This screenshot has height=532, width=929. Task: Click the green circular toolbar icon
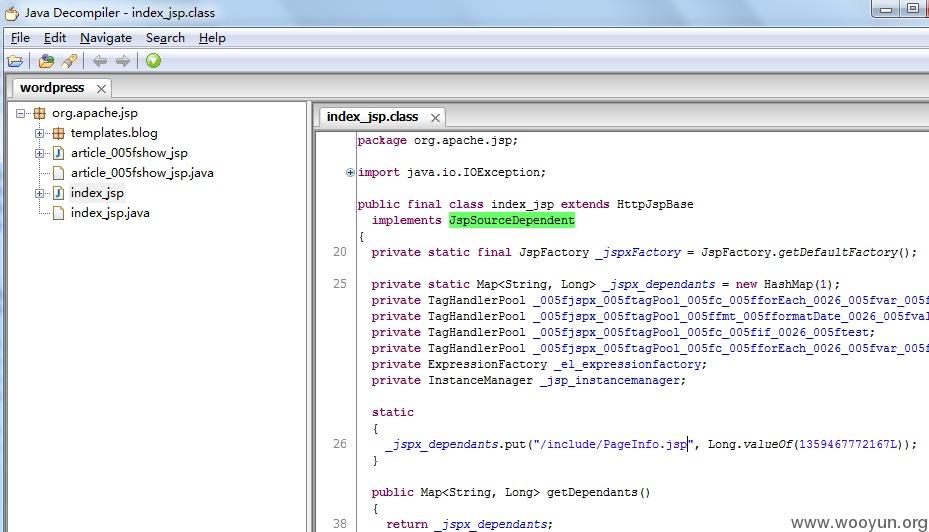tap(153, 61)
